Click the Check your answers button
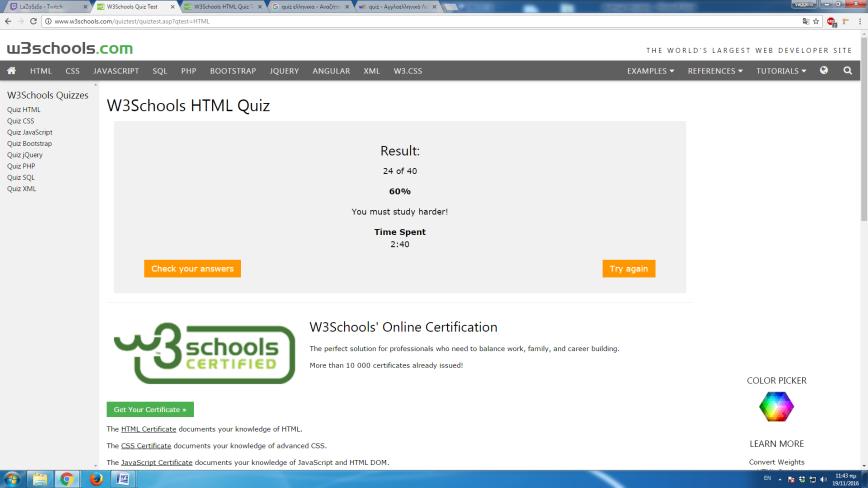This screenshot has height=488, width=868. (x=192, y=268)
